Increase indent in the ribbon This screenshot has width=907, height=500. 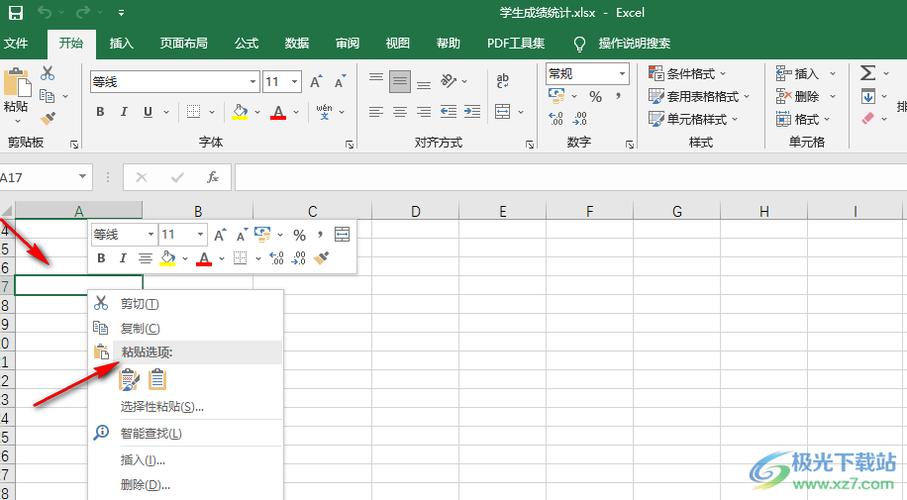pyautogui.click(x=472, y=111)
